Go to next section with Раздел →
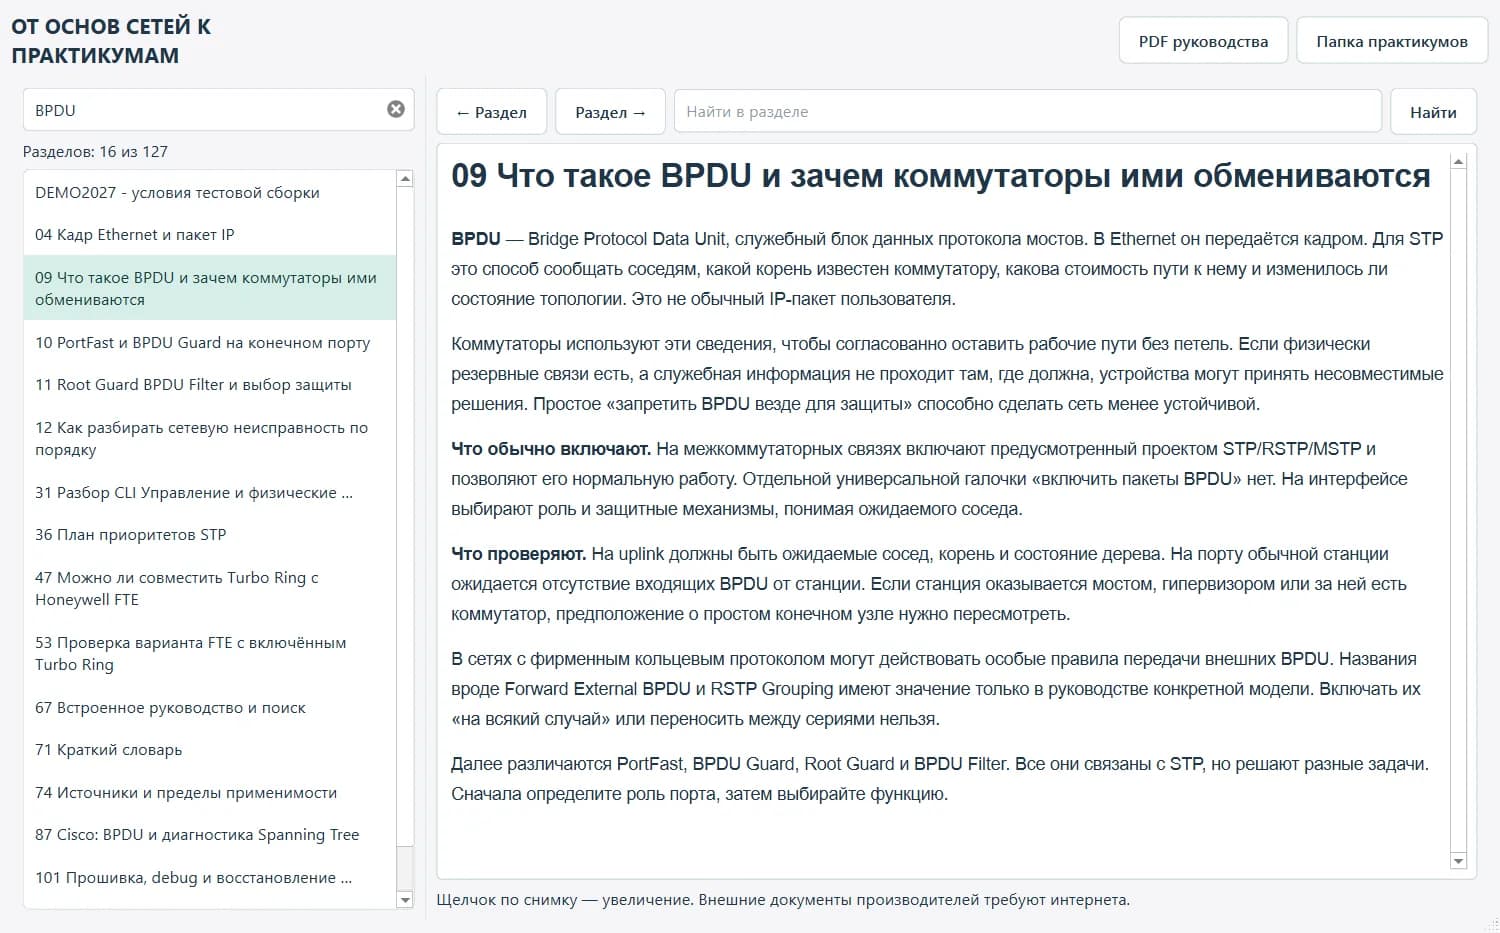1500x933 pixels. (611, 112)
